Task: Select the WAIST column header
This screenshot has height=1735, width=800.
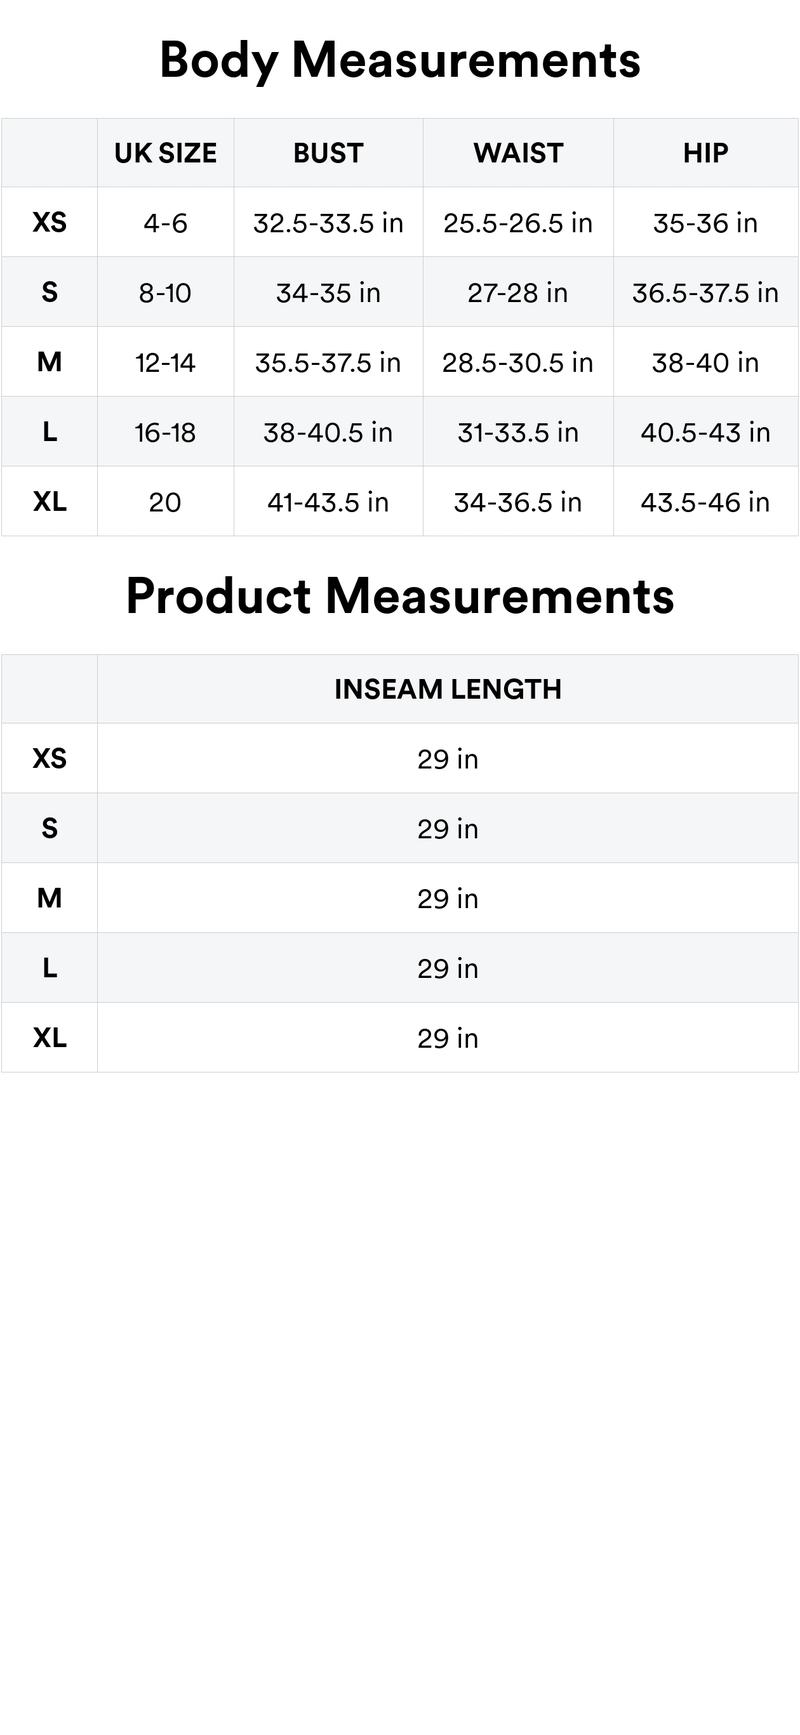Action: tap(518, 153)
